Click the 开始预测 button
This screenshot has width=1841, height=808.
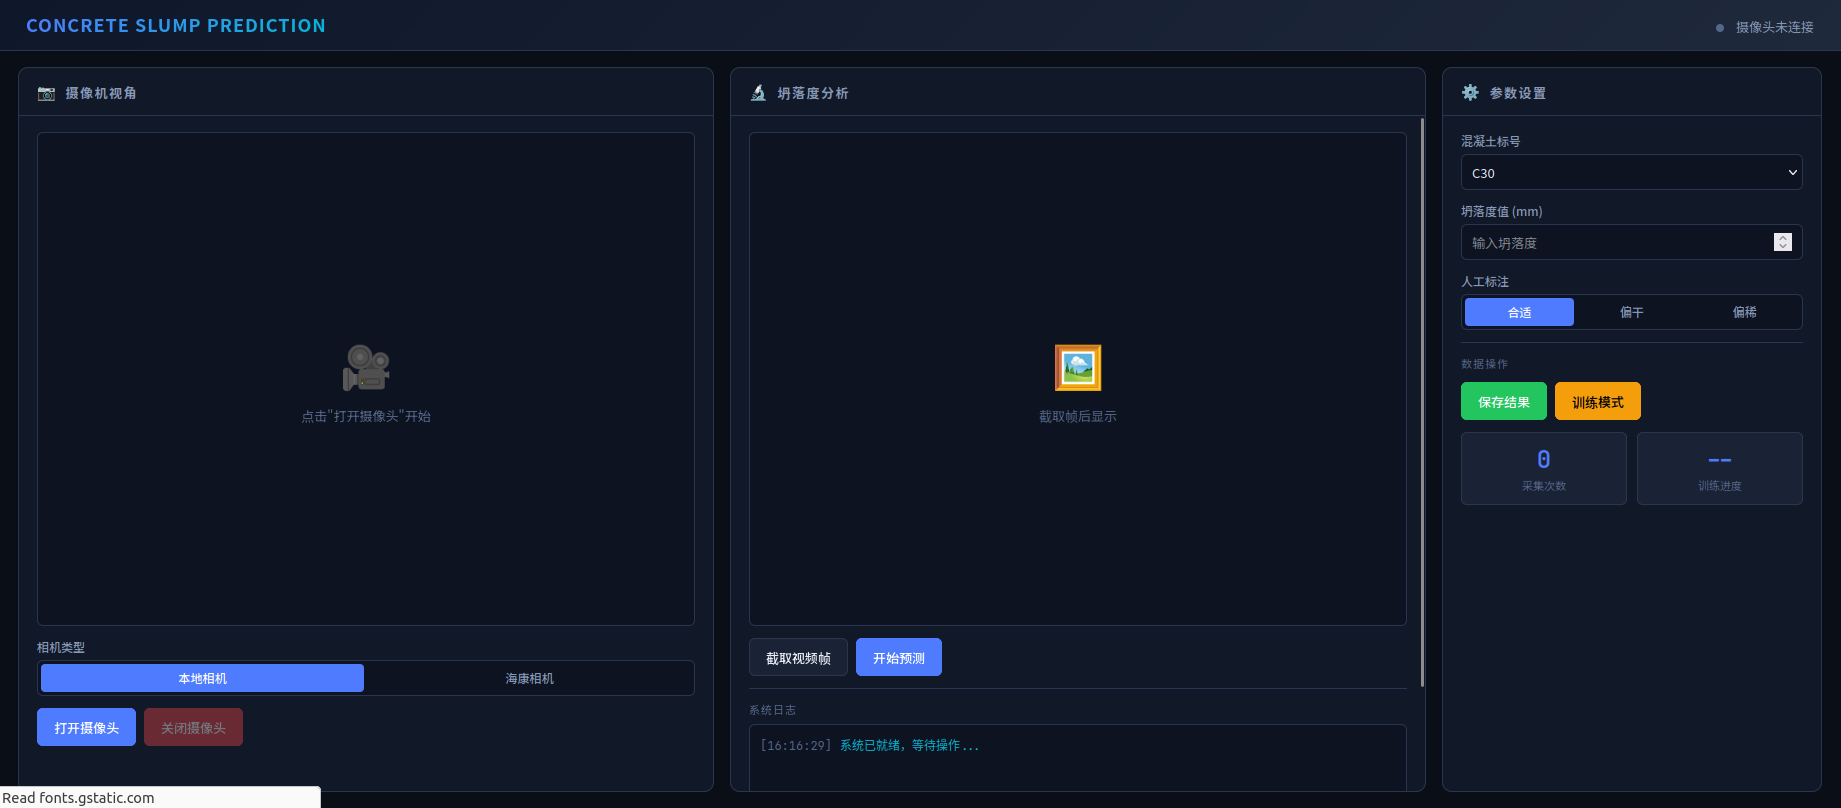point(899,657)
